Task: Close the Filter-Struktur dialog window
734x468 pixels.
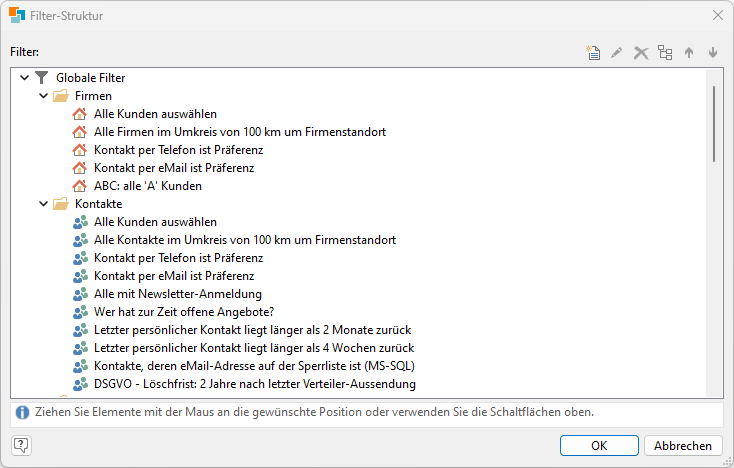Action: pos(716,16)
